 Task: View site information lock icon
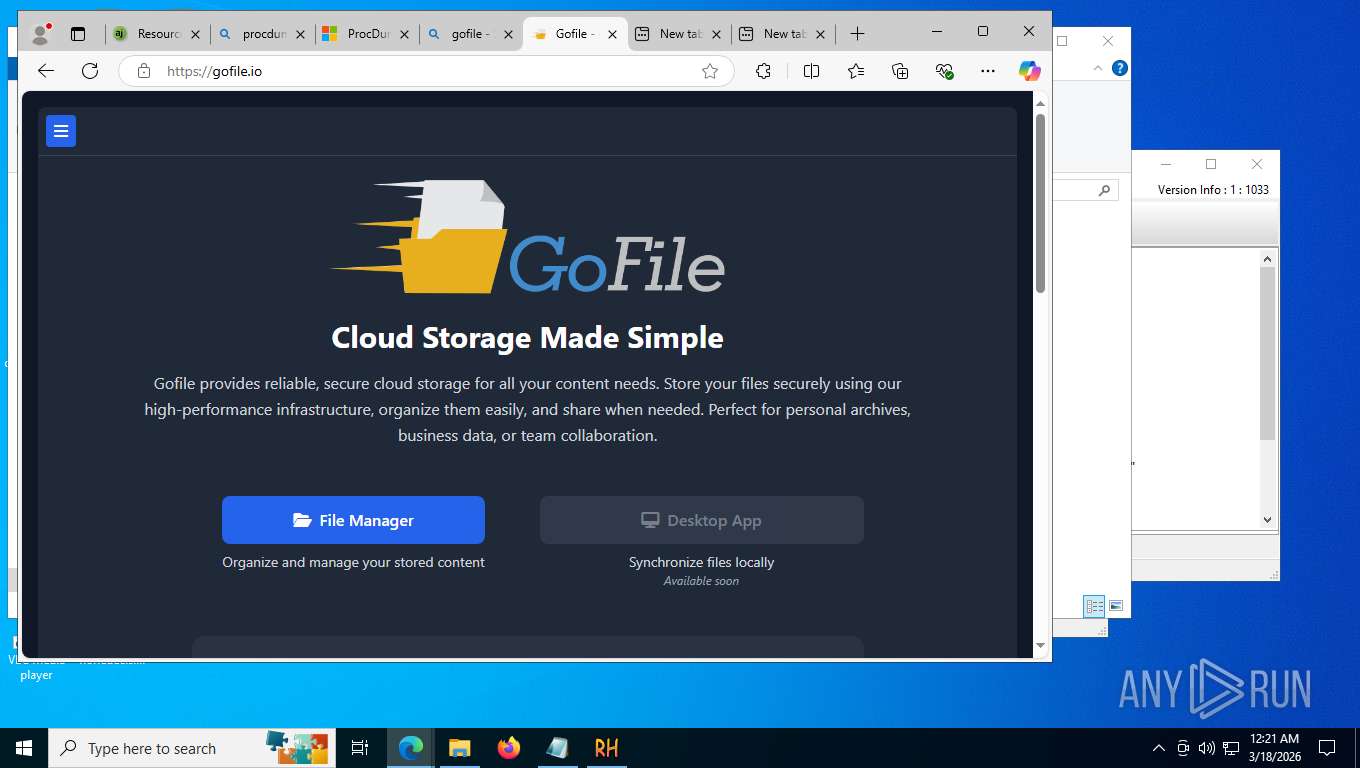coord(144,71)
